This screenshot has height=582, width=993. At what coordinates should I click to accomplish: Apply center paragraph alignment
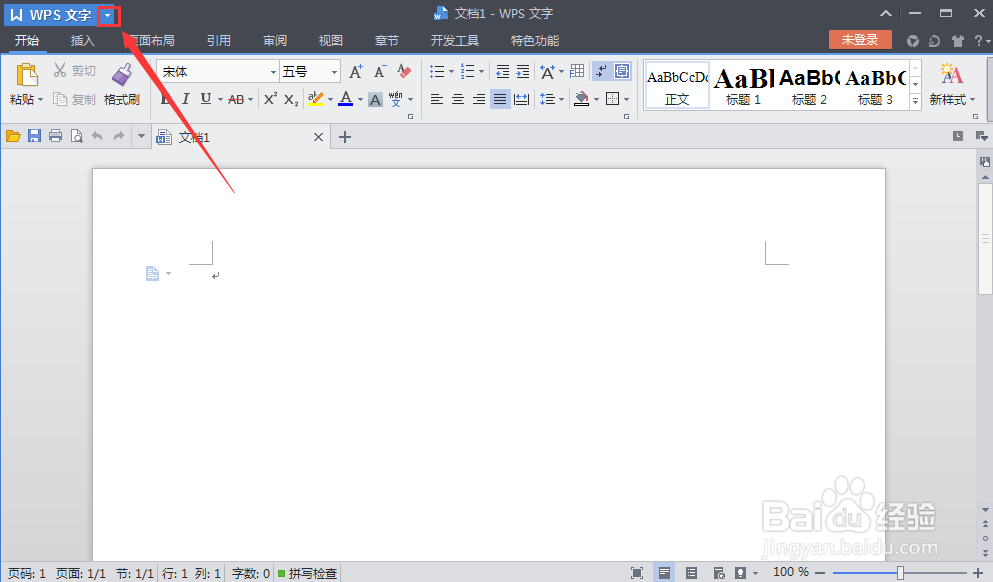[x=458, y=96]
